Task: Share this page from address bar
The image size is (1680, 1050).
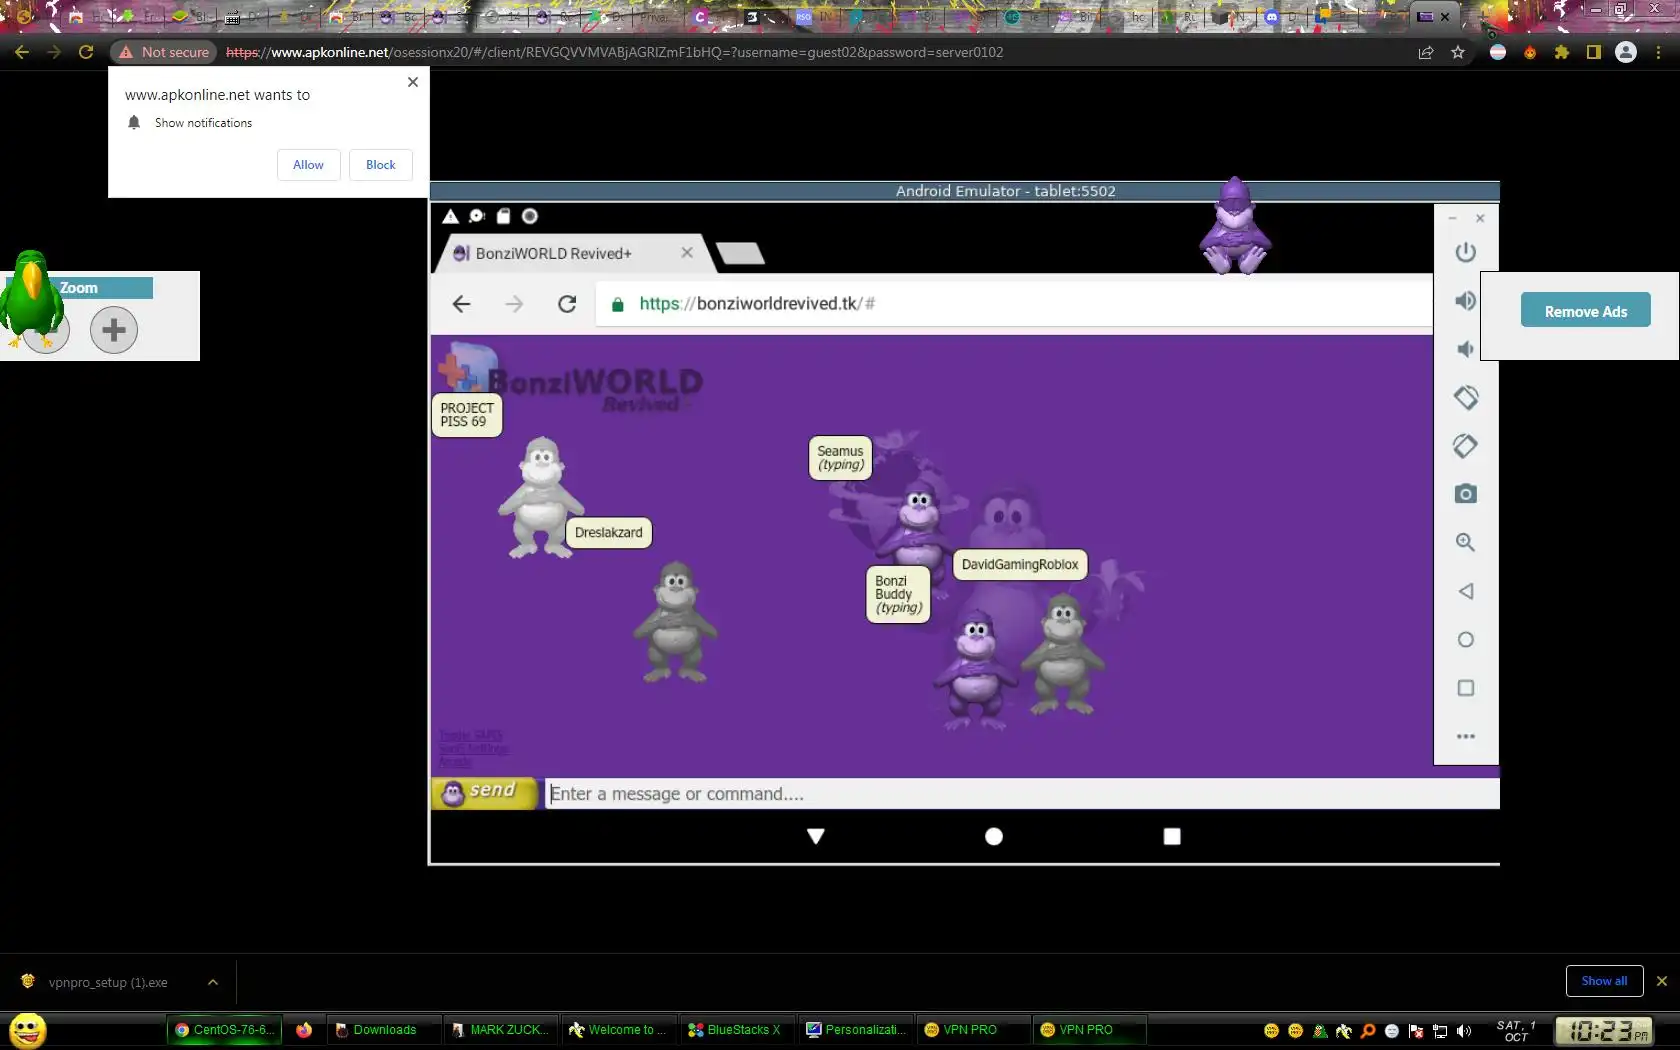Action: coord(1426,52)
